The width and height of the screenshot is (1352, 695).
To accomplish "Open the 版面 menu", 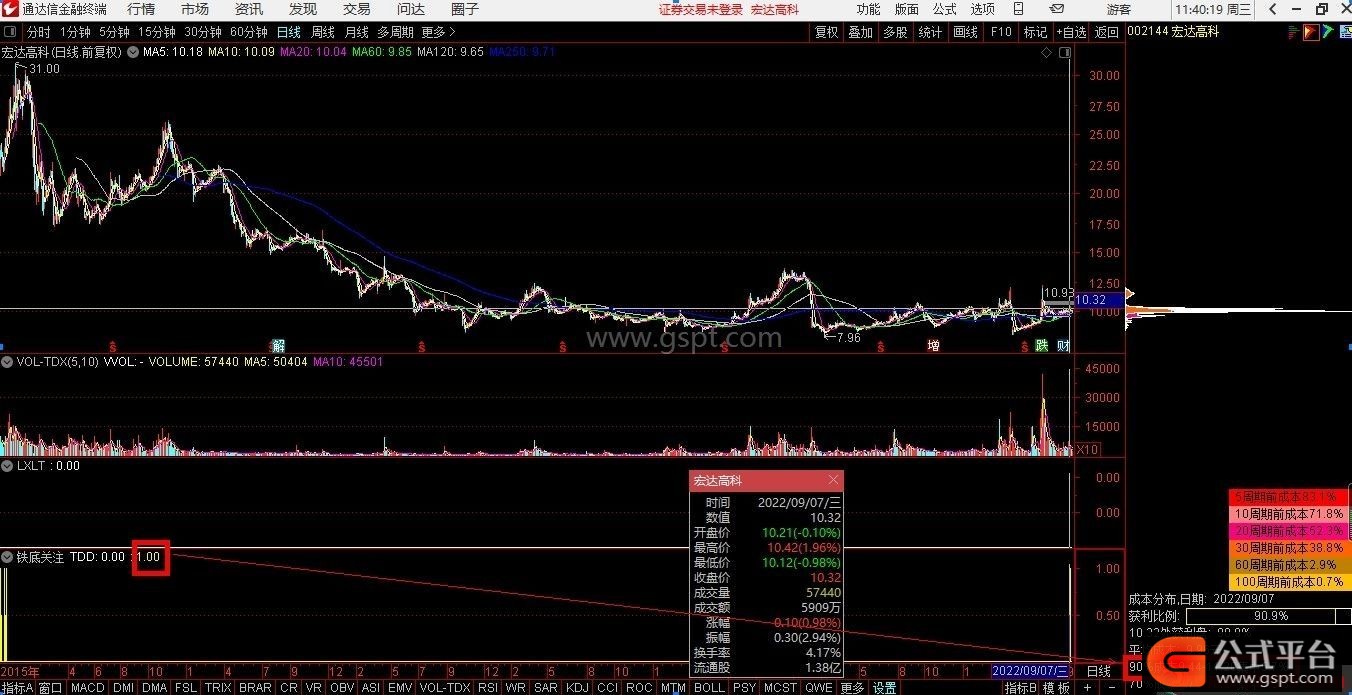I will pos(906,9).
